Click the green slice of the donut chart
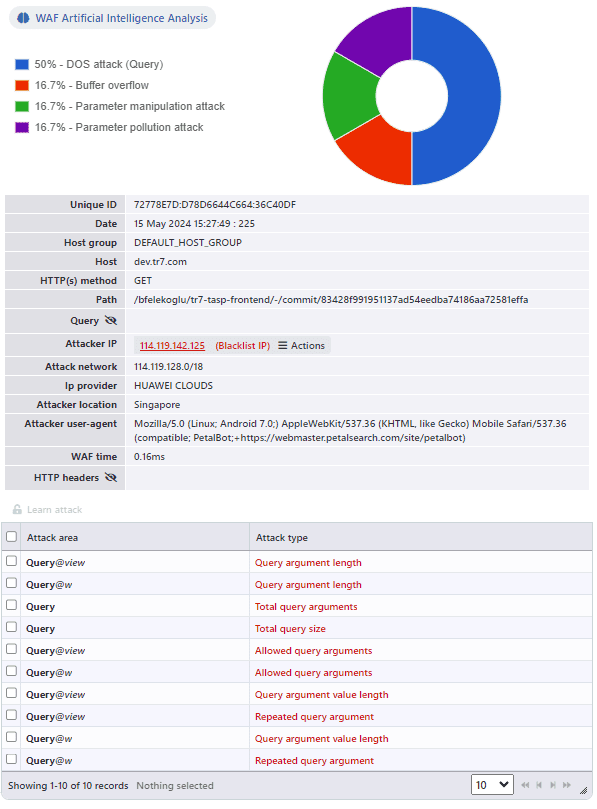The height and width of the screenshot is (809, 597). click(350, 96)
